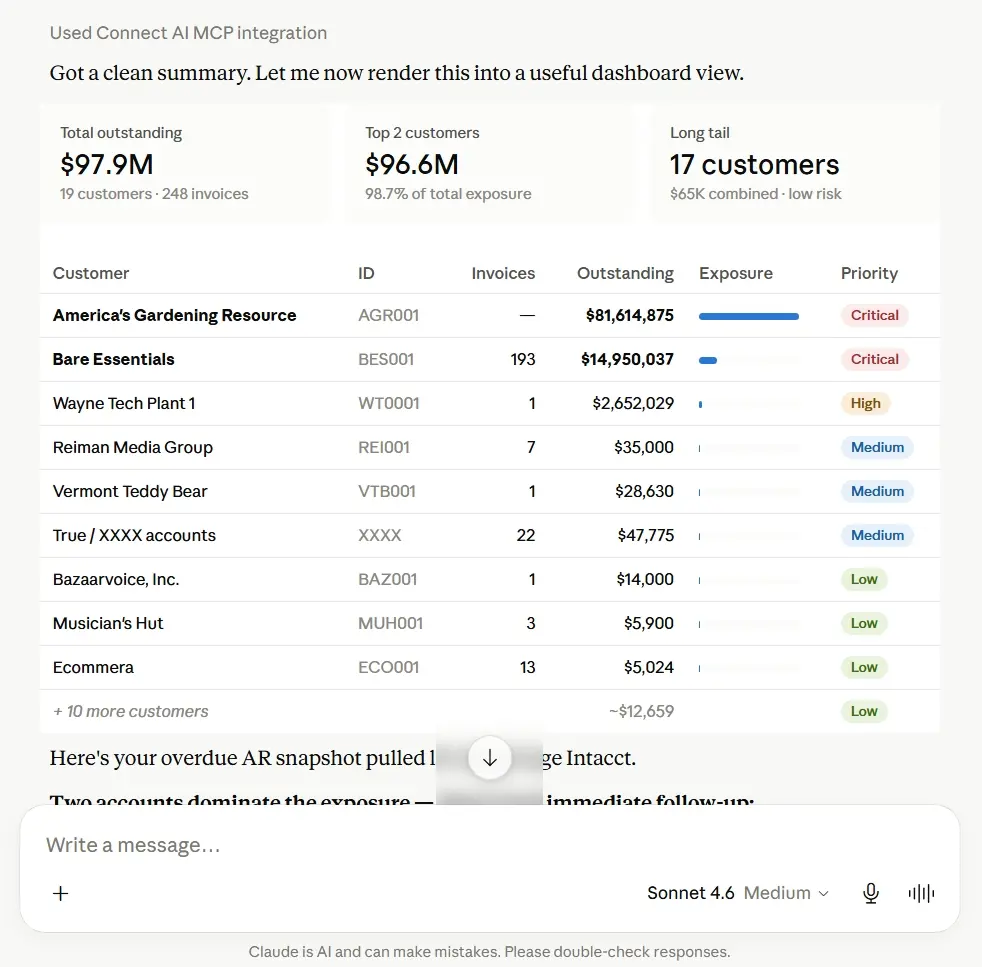Viewport: 982px width, 967px height.
Task: Select Bare Essentials customer name
Action: tap(113, 359)
